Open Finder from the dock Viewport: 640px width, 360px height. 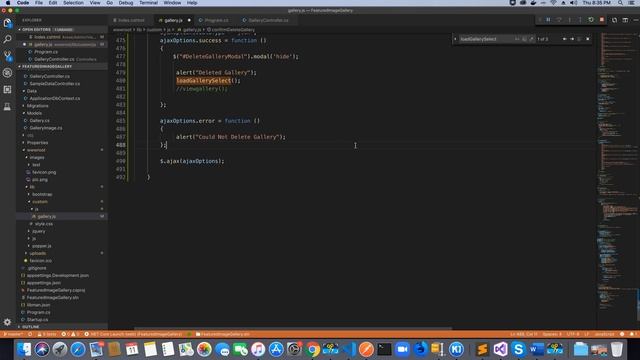pyautogui.click(x=24, y=349)
